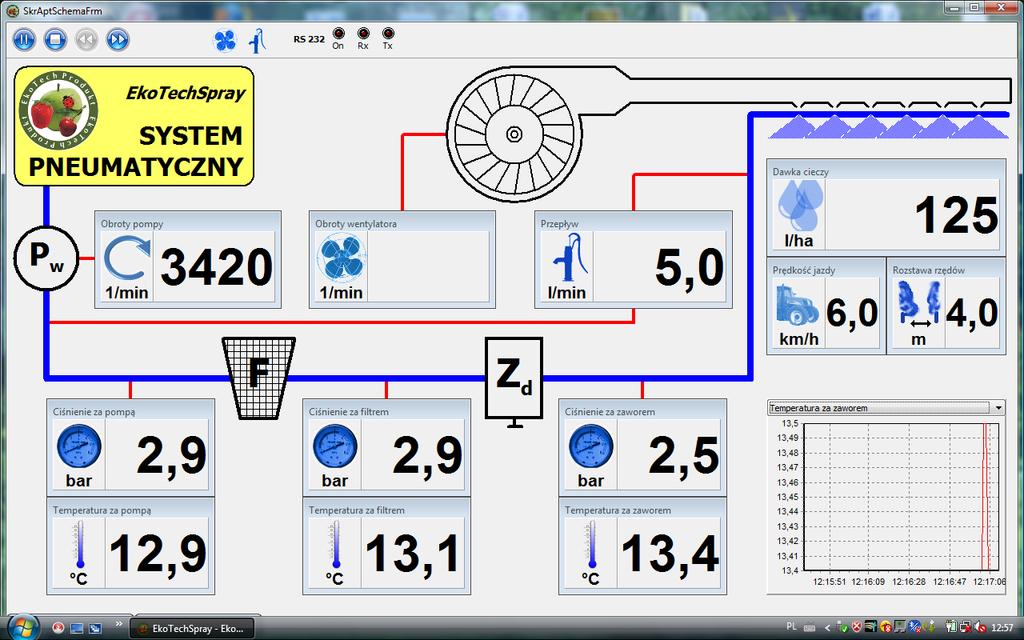Screen dimensions: 1024x640
Task: Select temperature after valve value 13,4
Action: 670,554
